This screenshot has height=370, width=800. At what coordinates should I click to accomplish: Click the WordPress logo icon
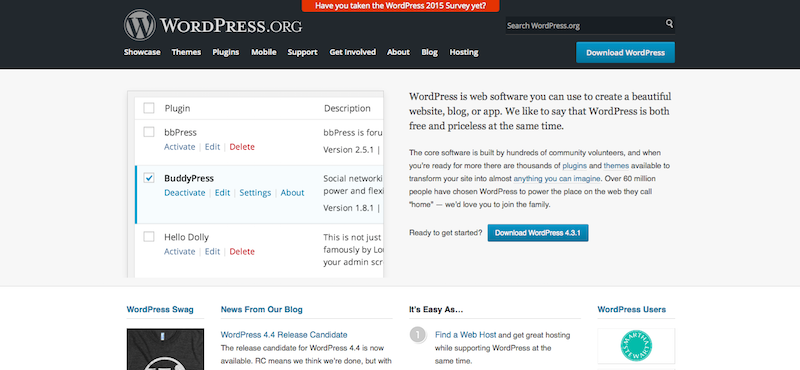(139, 25)
